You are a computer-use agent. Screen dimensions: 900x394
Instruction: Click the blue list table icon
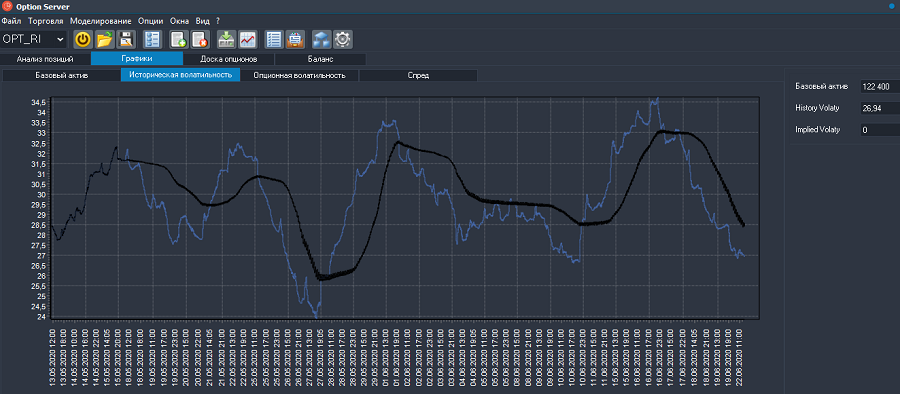[x=274, y=40]
